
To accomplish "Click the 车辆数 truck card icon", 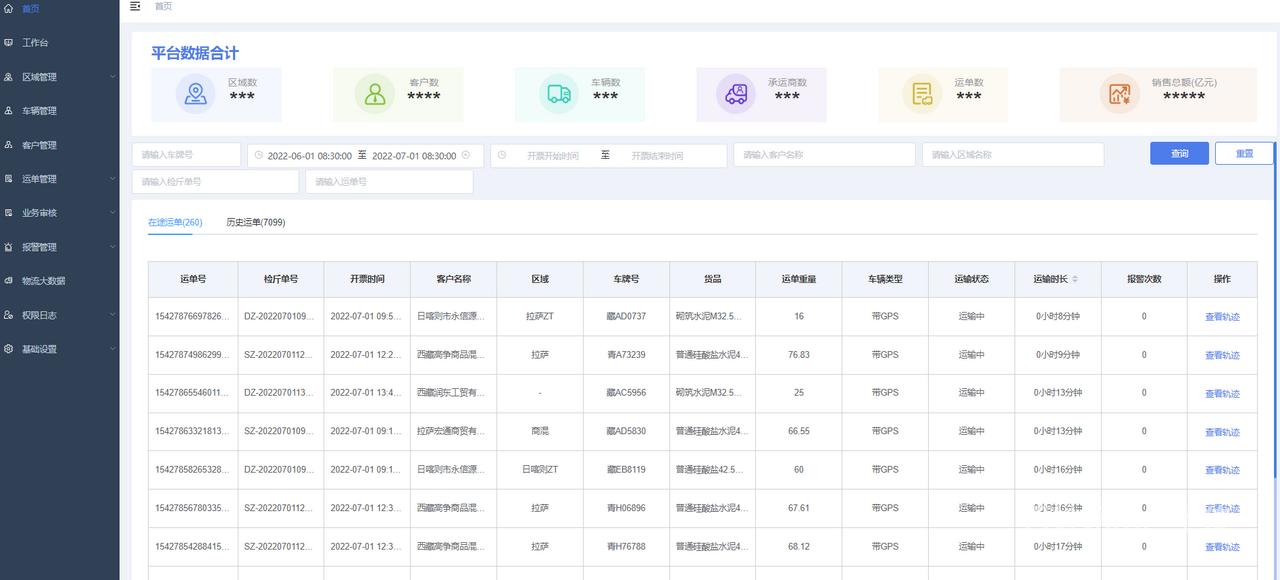I will [x=558, y=94].
